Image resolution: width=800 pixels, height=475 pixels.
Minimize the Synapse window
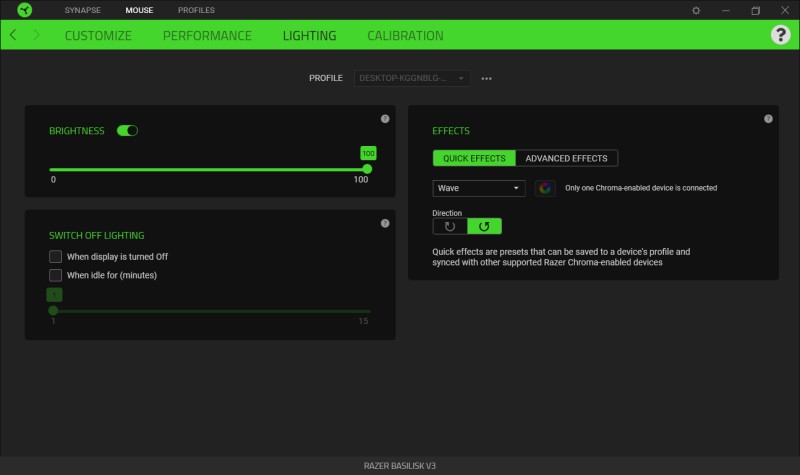point(726,10)
